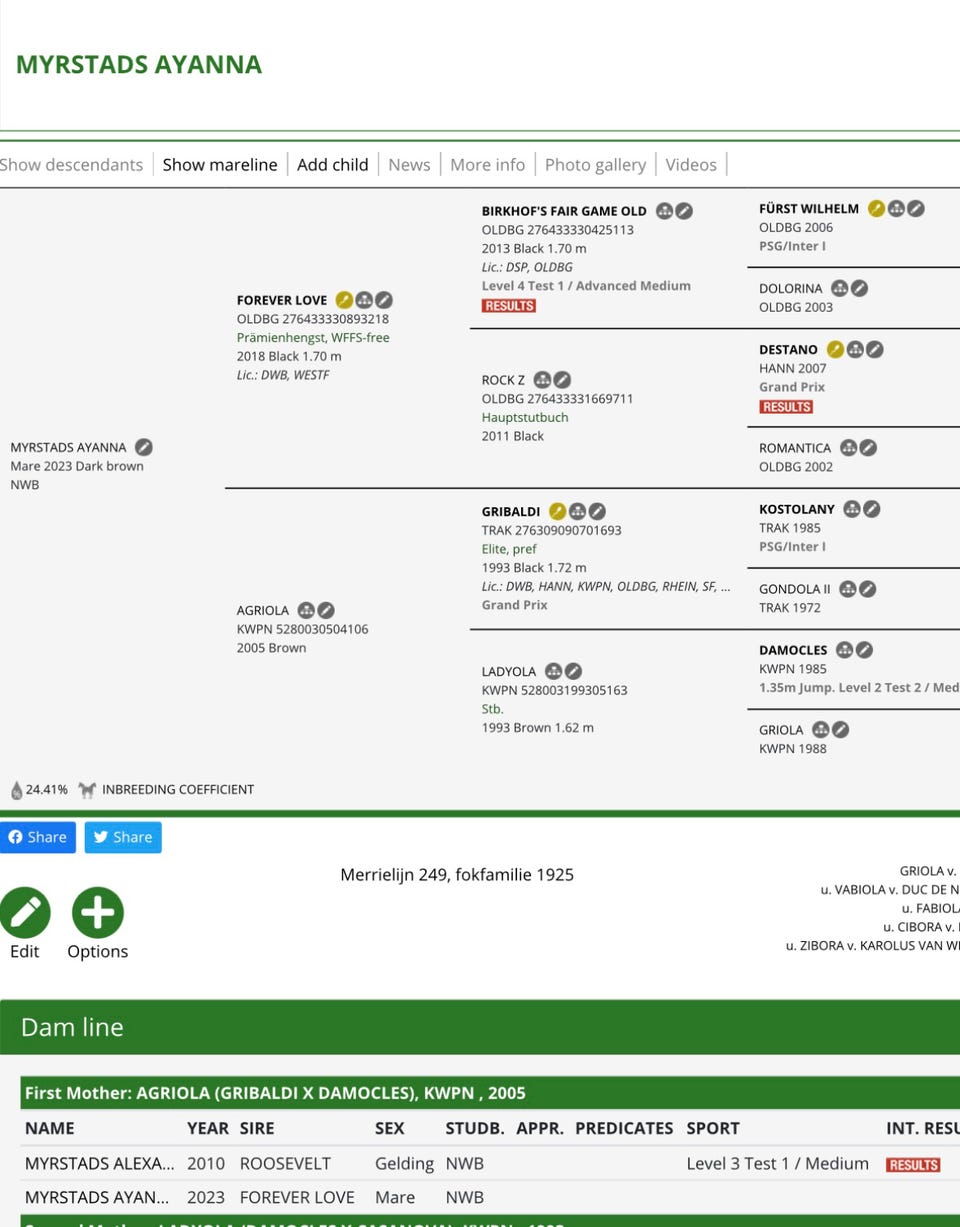Open the Show mareline tab
The width and height of the screenshot is (960, 1227).
[220, 165]
